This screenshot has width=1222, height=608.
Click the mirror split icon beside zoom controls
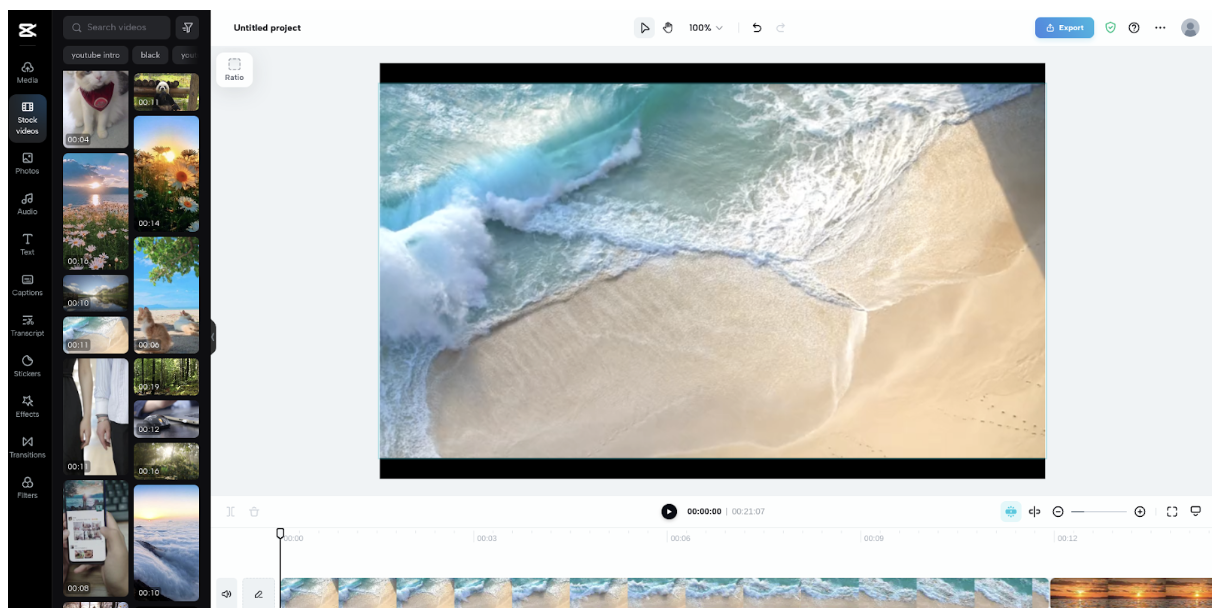(1034, 512)
